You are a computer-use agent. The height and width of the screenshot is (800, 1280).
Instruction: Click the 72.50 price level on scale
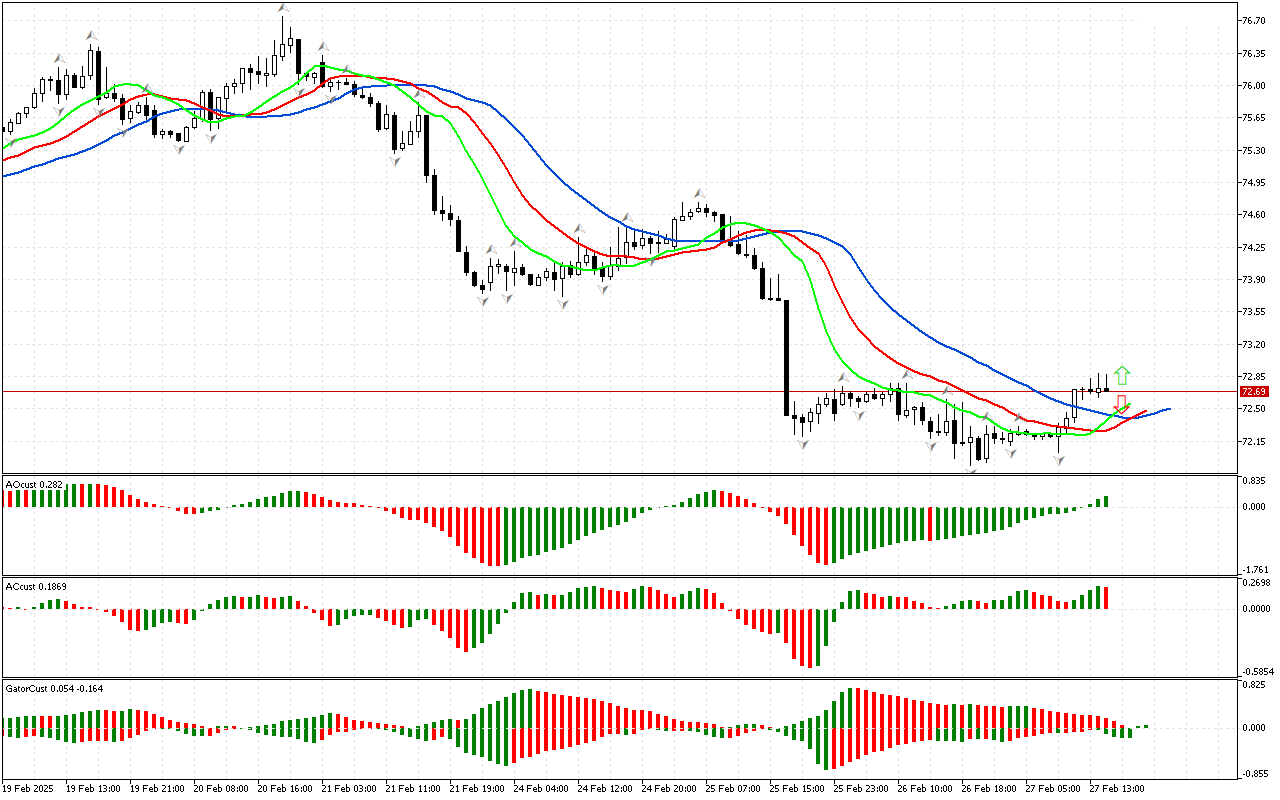coord(1253,409)
